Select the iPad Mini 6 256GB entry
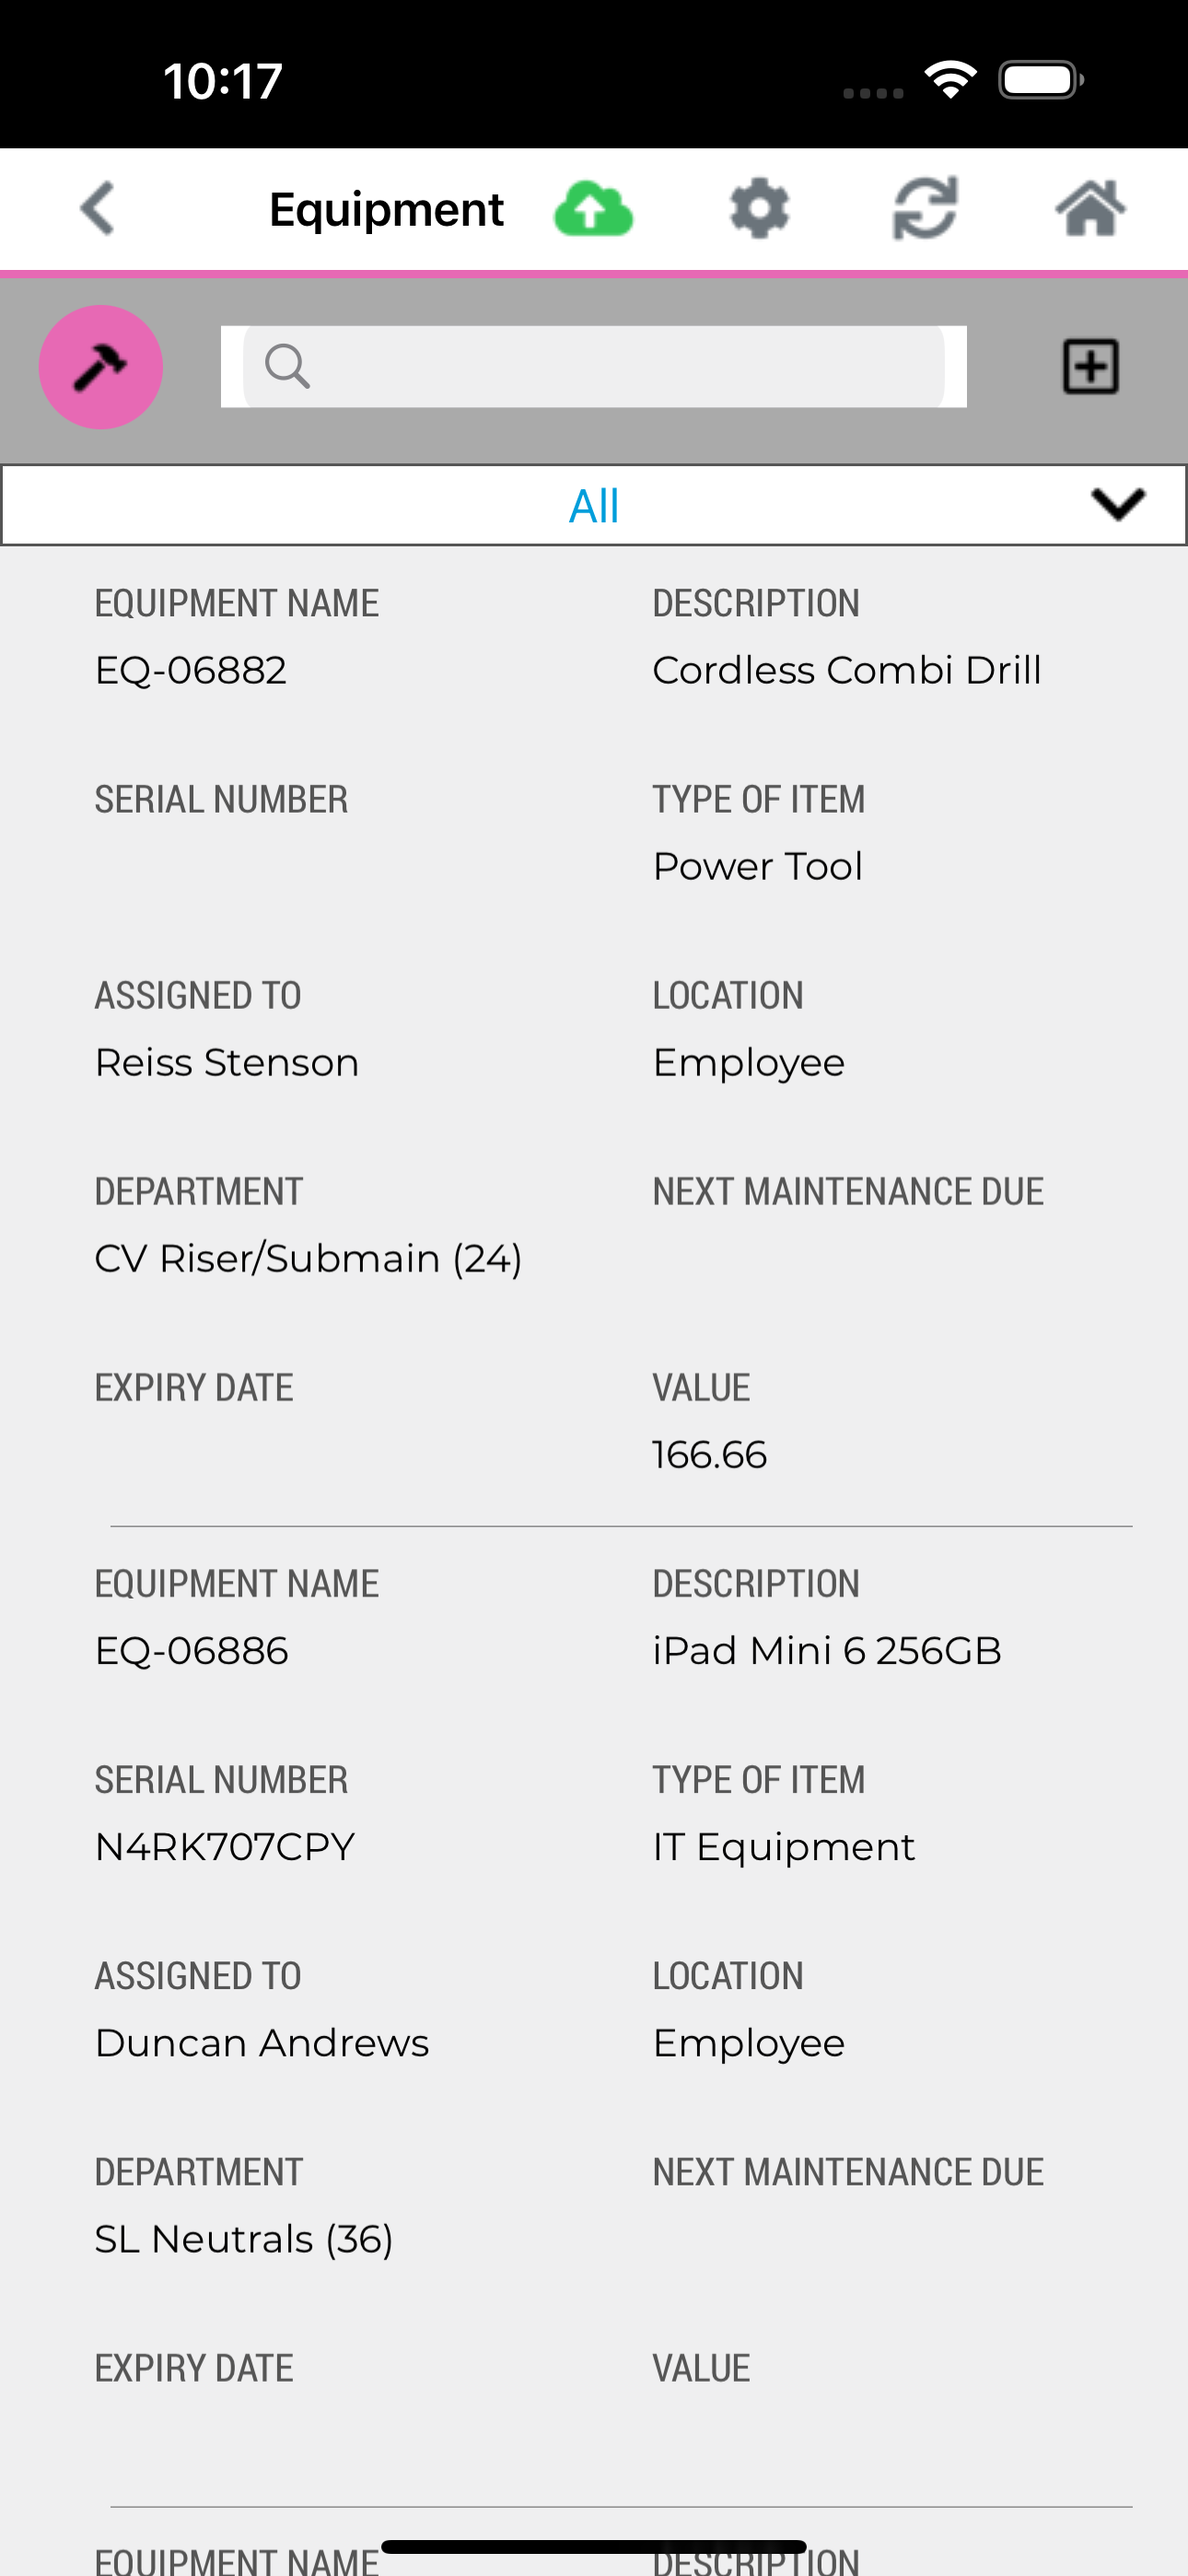Image resolution: width=1188 pixels, height=2576 pixels. click(827, 1651)
